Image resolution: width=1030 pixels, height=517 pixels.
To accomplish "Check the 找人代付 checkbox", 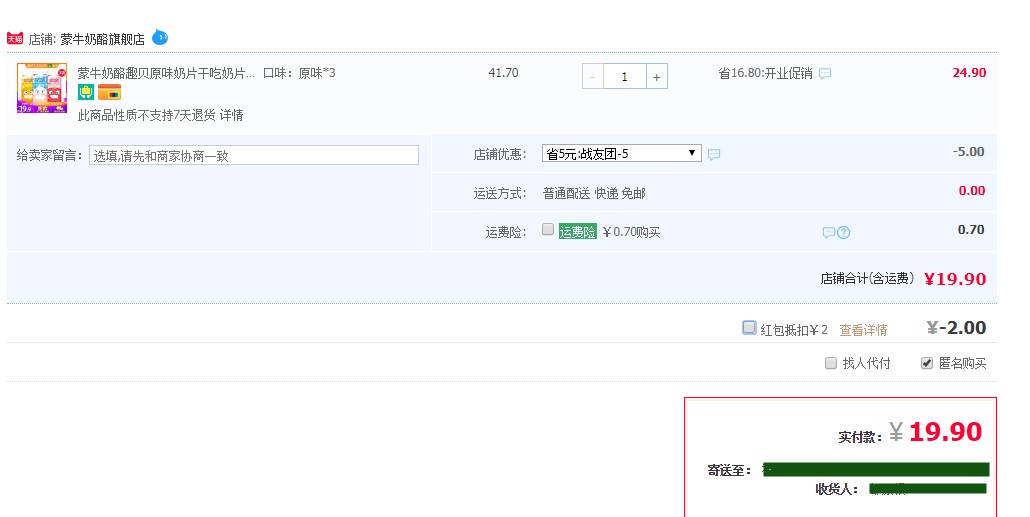I will coord(831,363).
